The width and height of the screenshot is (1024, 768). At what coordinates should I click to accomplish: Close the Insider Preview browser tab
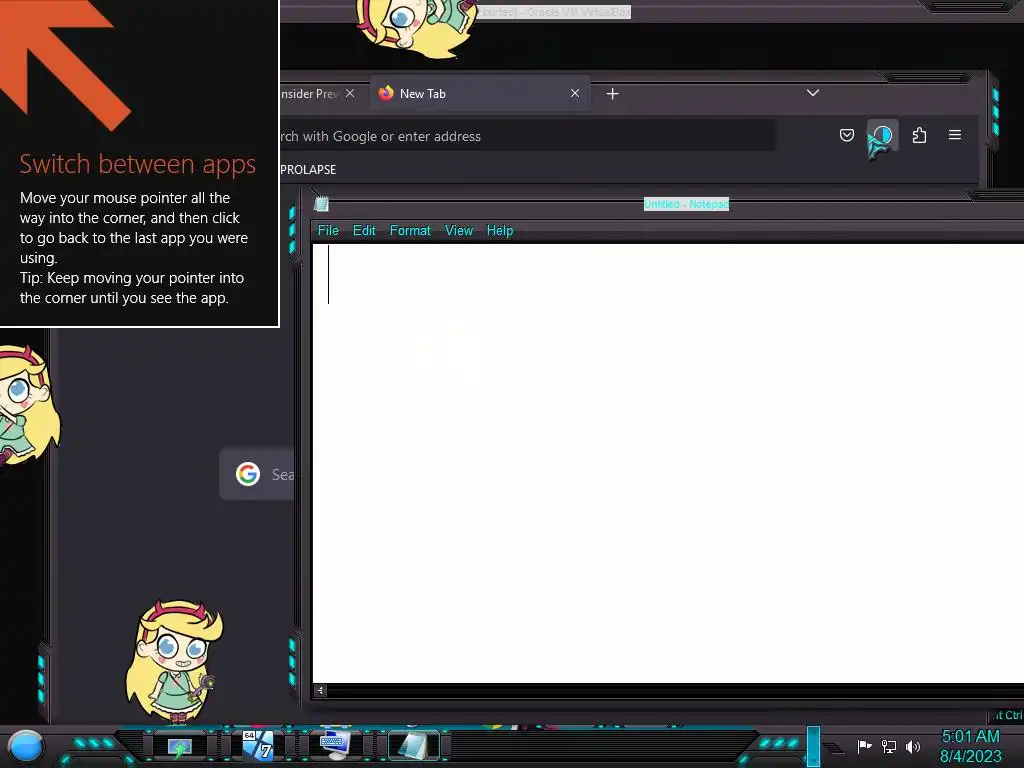tap(350, 93)
